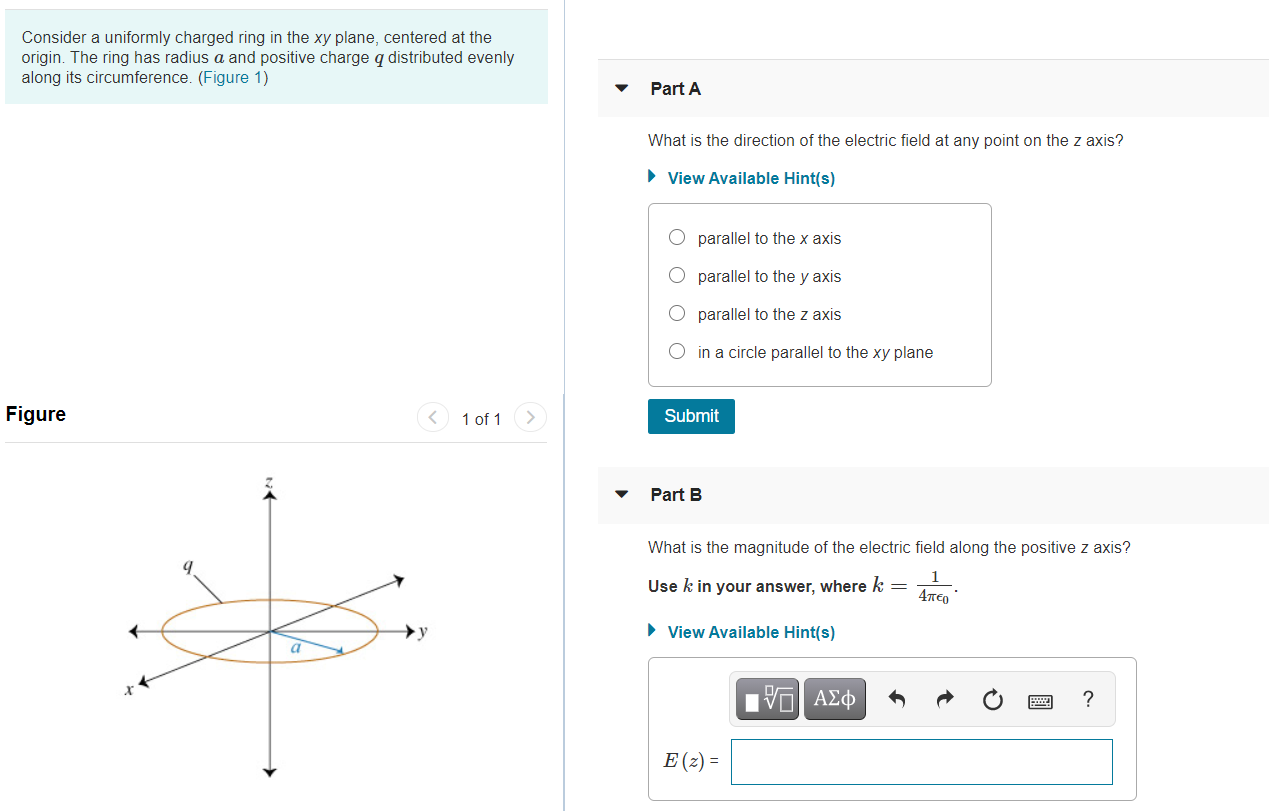Open the equation template toolbar icon
1269x811 pixels.
(x=766, y=698)
